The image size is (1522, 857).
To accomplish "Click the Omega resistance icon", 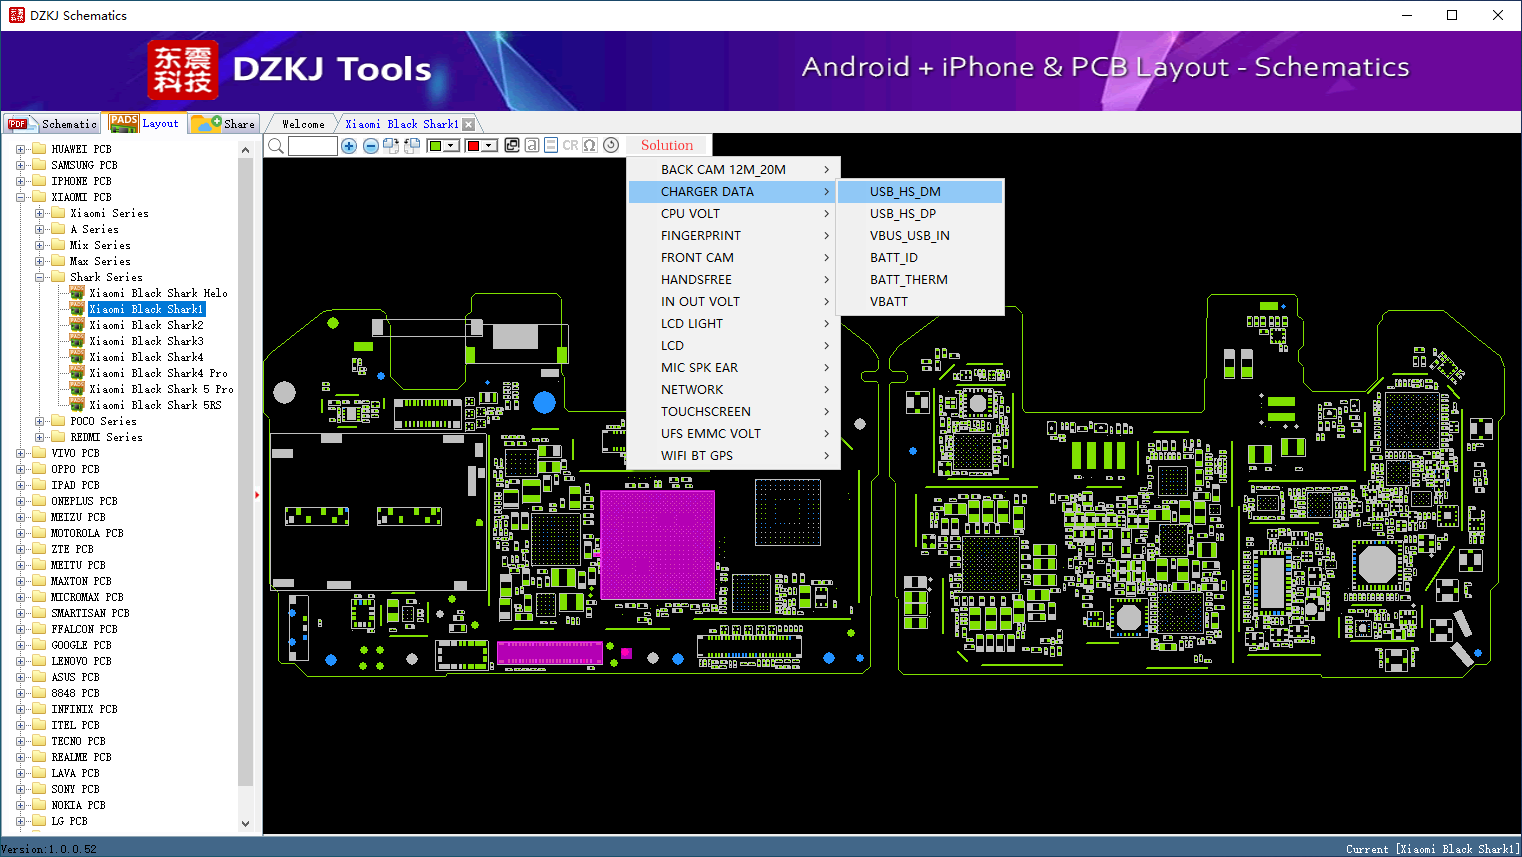I will 590,145.
